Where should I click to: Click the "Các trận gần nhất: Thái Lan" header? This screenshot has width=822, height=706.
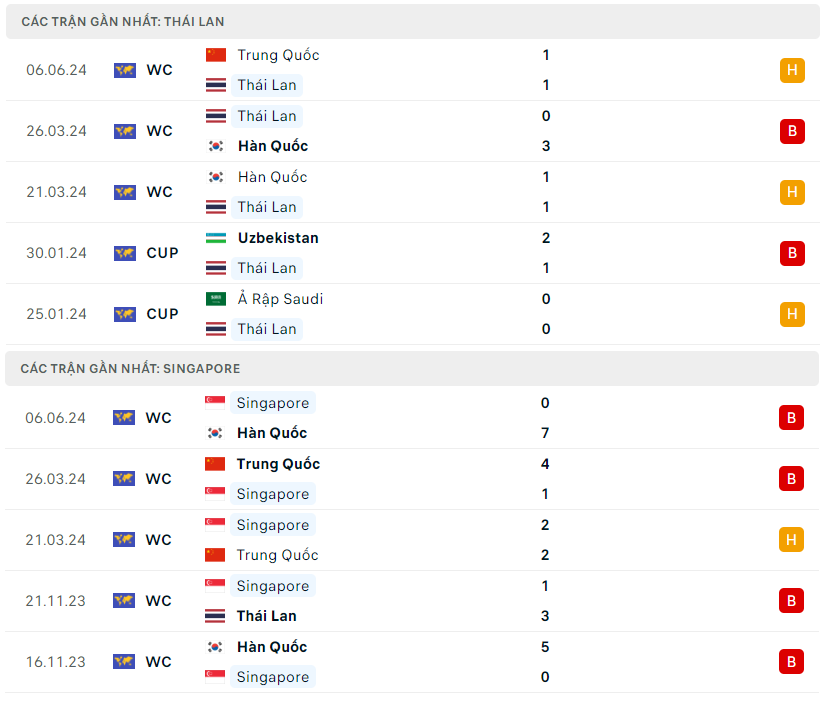point(123,21)
